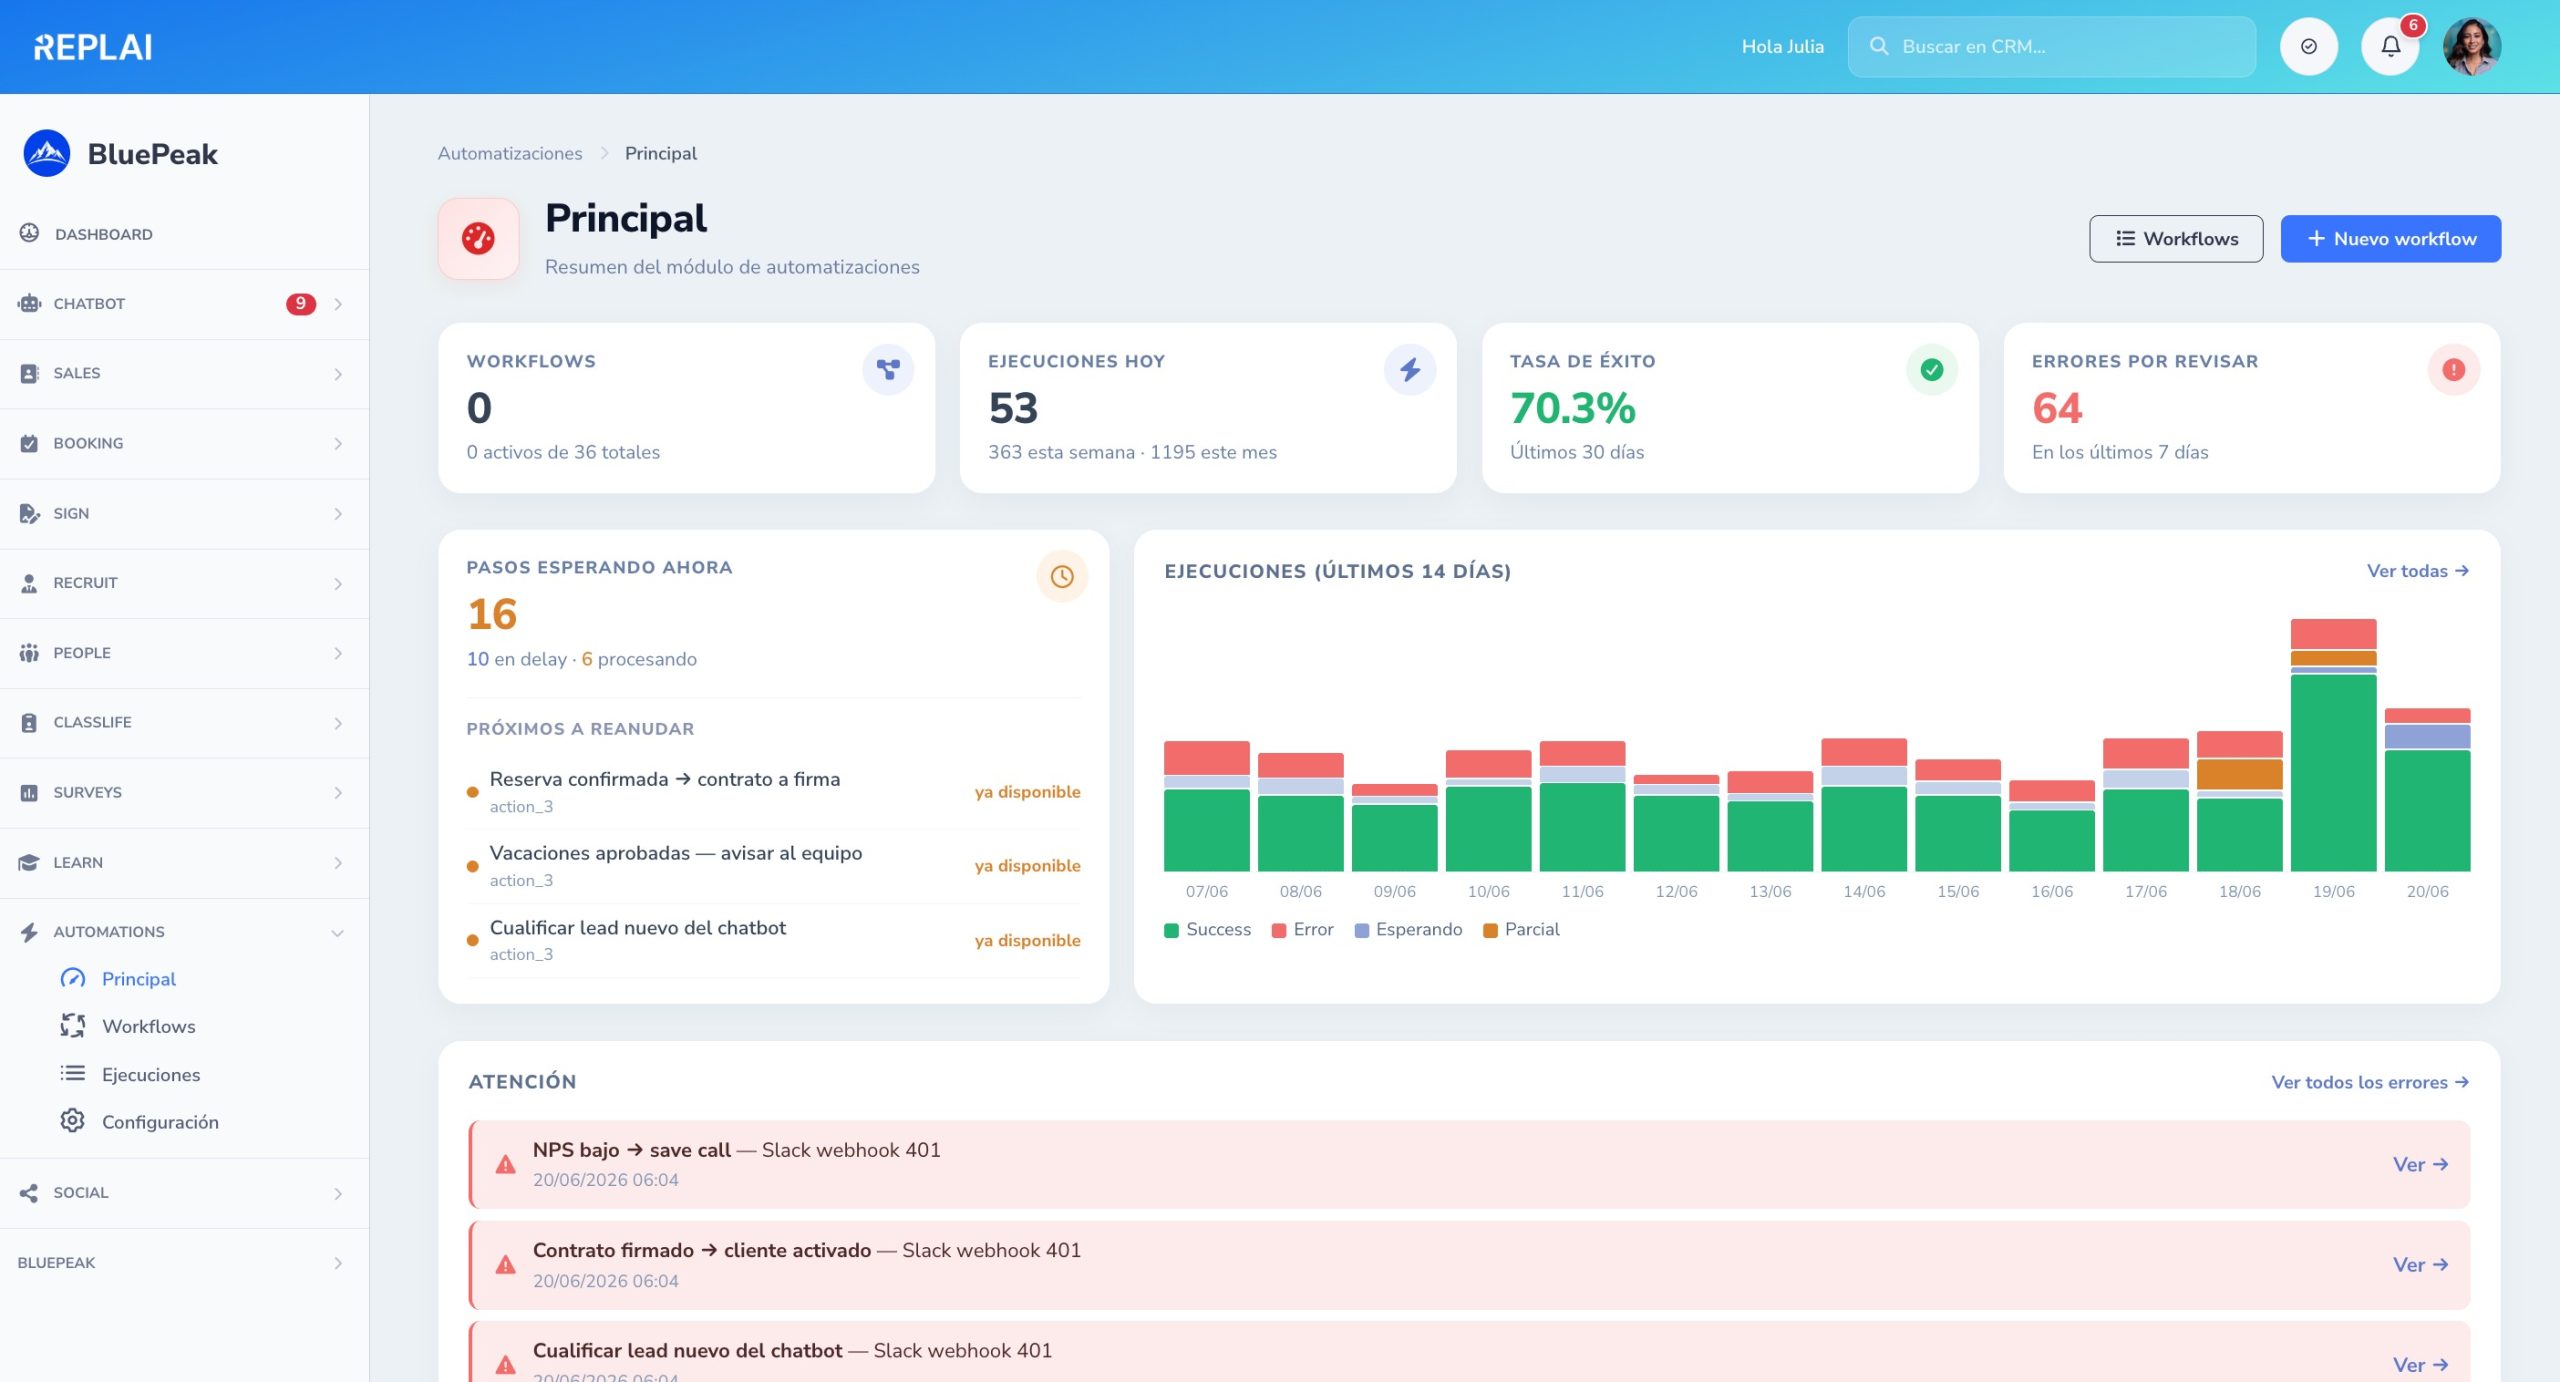Follow the Ver todas executions link

point(2417,570)
